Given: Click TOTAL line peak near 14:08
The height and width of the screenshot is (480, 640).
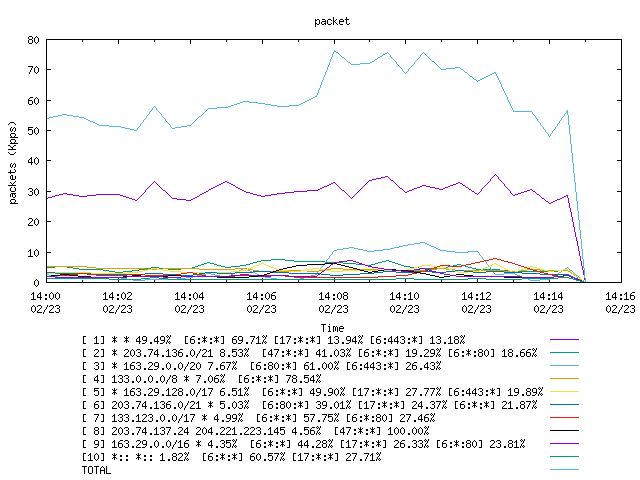Looking at the screenshot, I should pos(334,51).
